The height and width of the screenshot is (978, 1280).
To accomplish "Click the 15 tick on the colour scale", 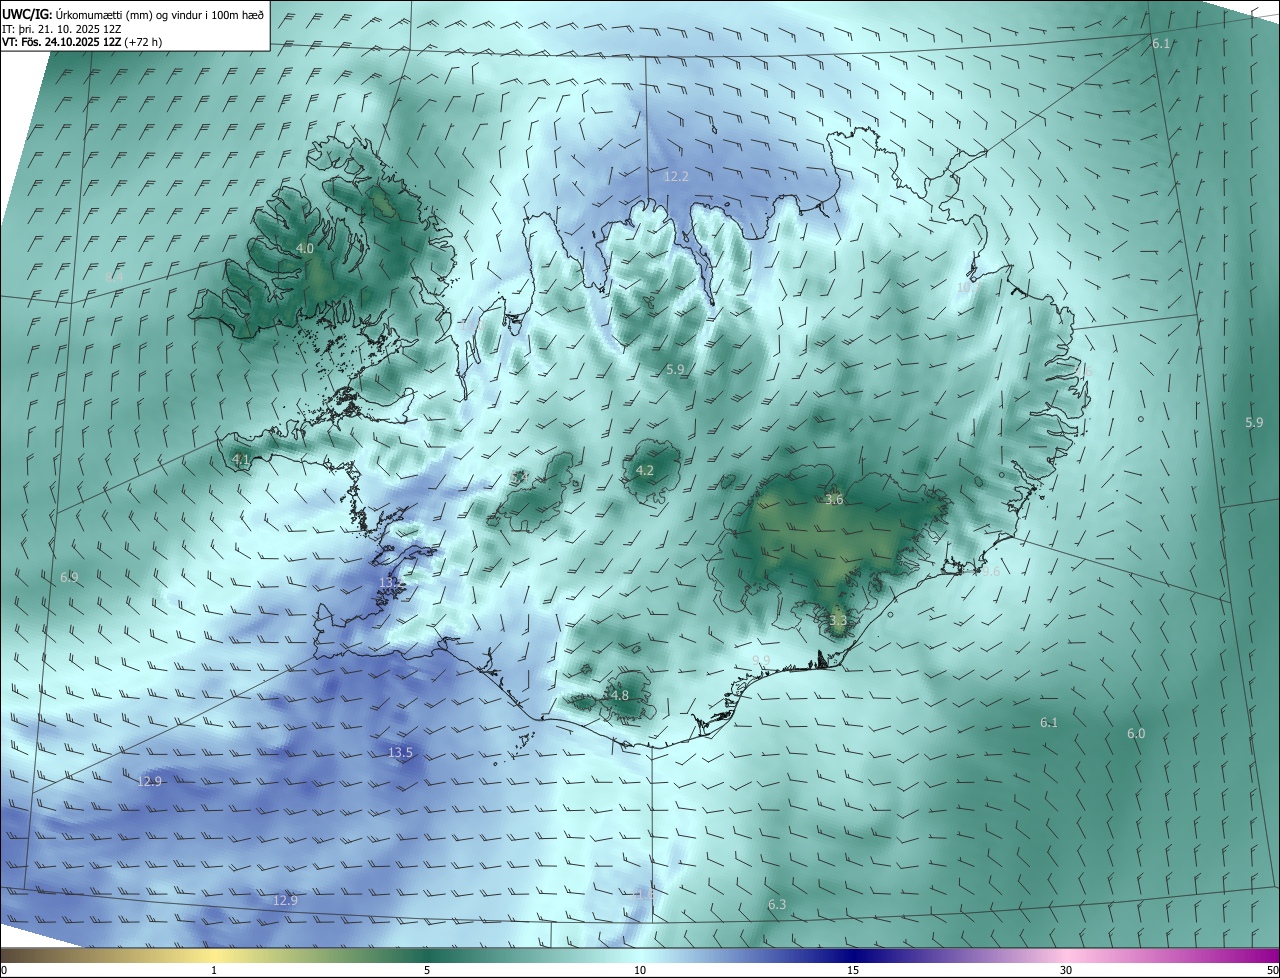I will tap(853, 970).
